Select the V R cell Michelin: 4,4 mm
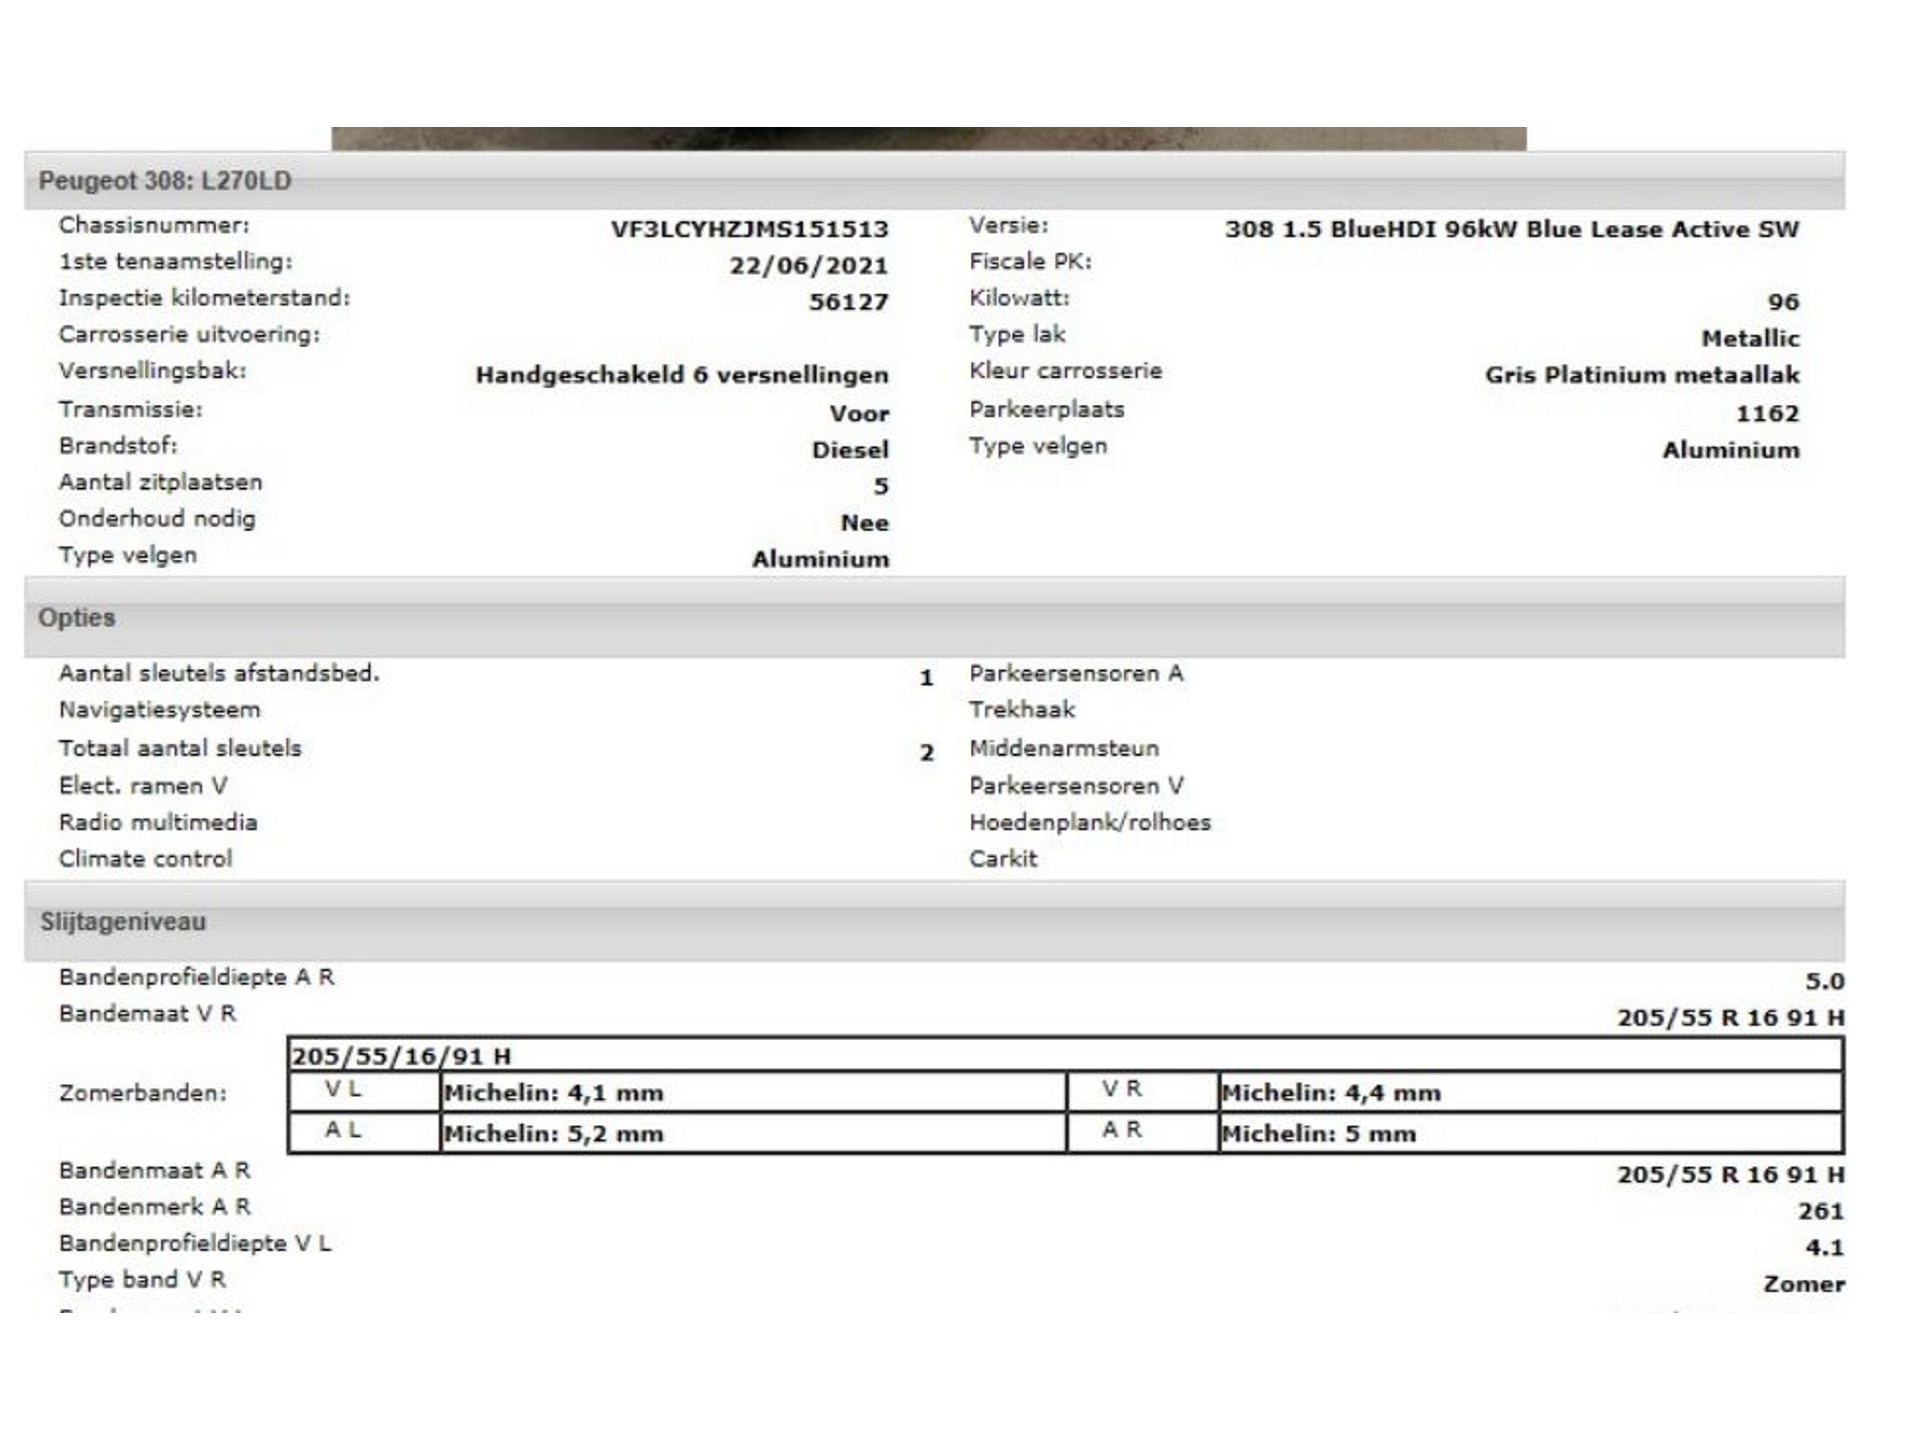This screenshot has width=1920, height=1440. [1531, 1093]
